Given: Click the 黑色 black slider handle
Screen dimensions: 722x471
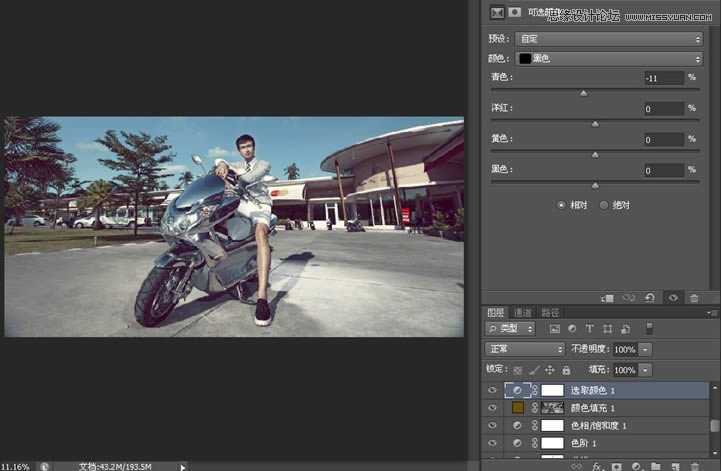Looking at the screenshot, I should tap(595, 186).
